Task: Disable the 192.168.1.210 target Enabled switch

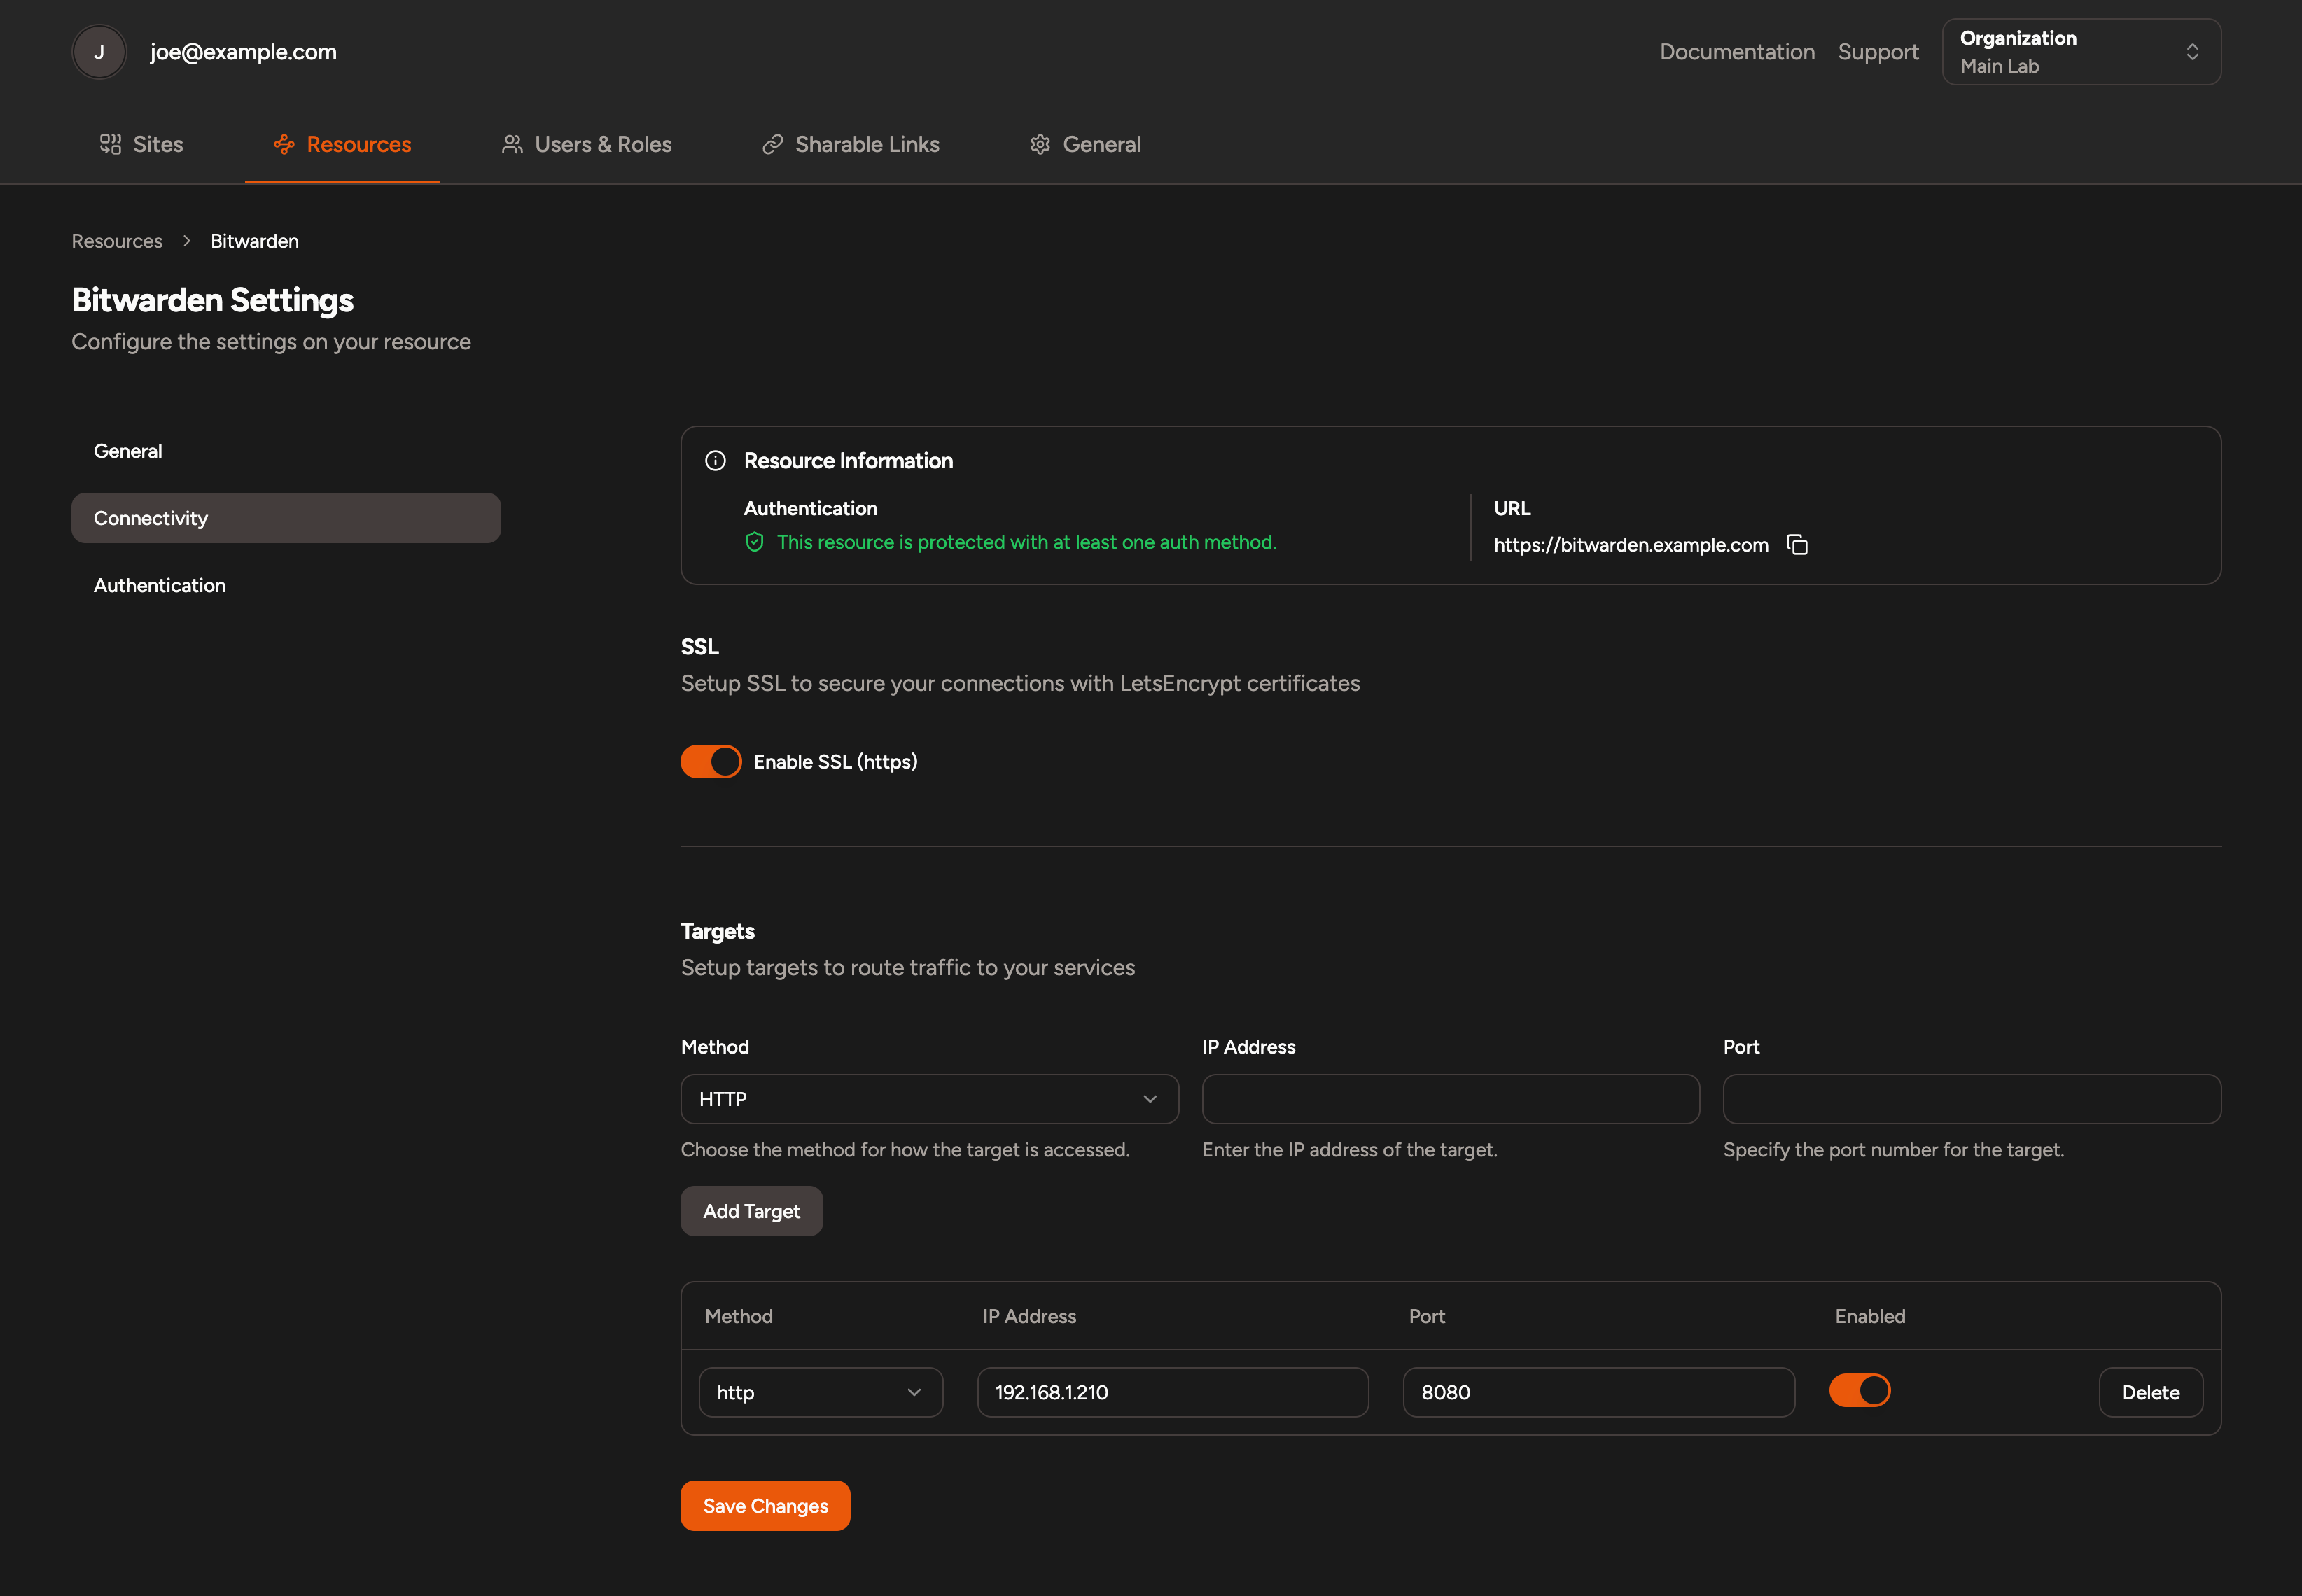Action: click(1859, 1390)
